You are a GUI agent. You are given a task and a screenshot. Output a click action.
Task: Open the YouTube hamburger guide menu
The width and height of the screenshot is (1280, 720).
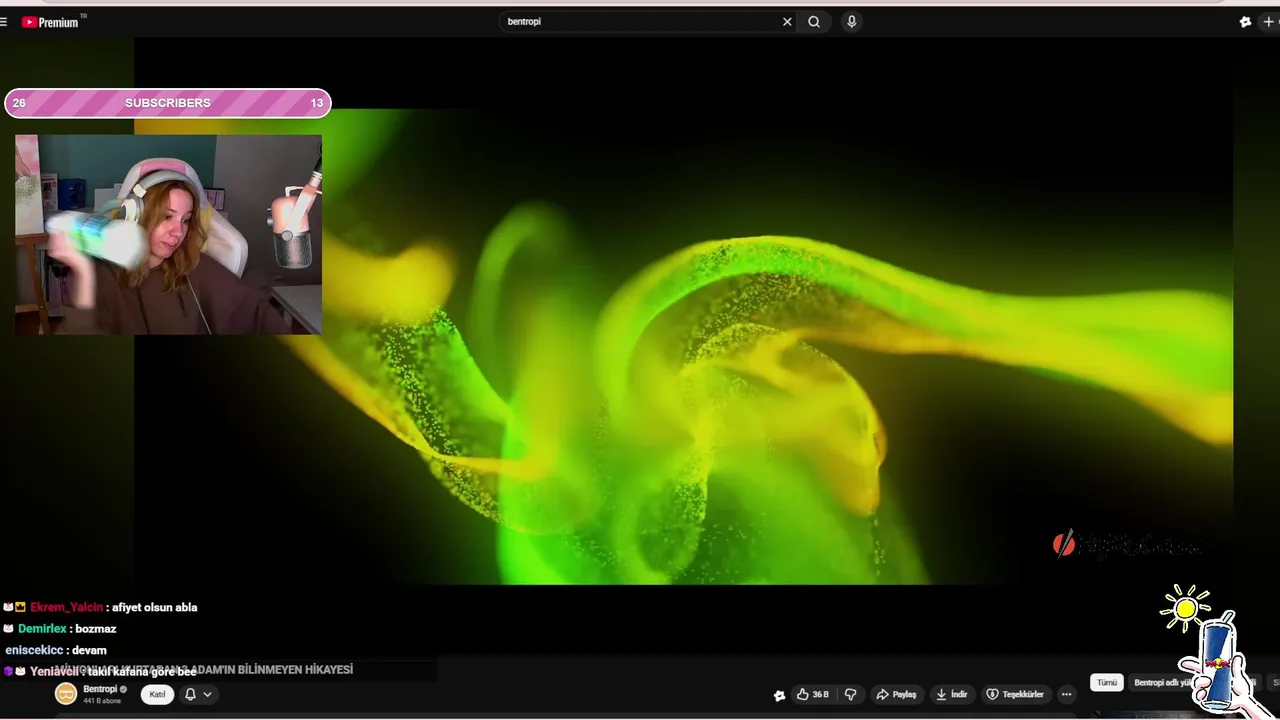coord(4,21)
